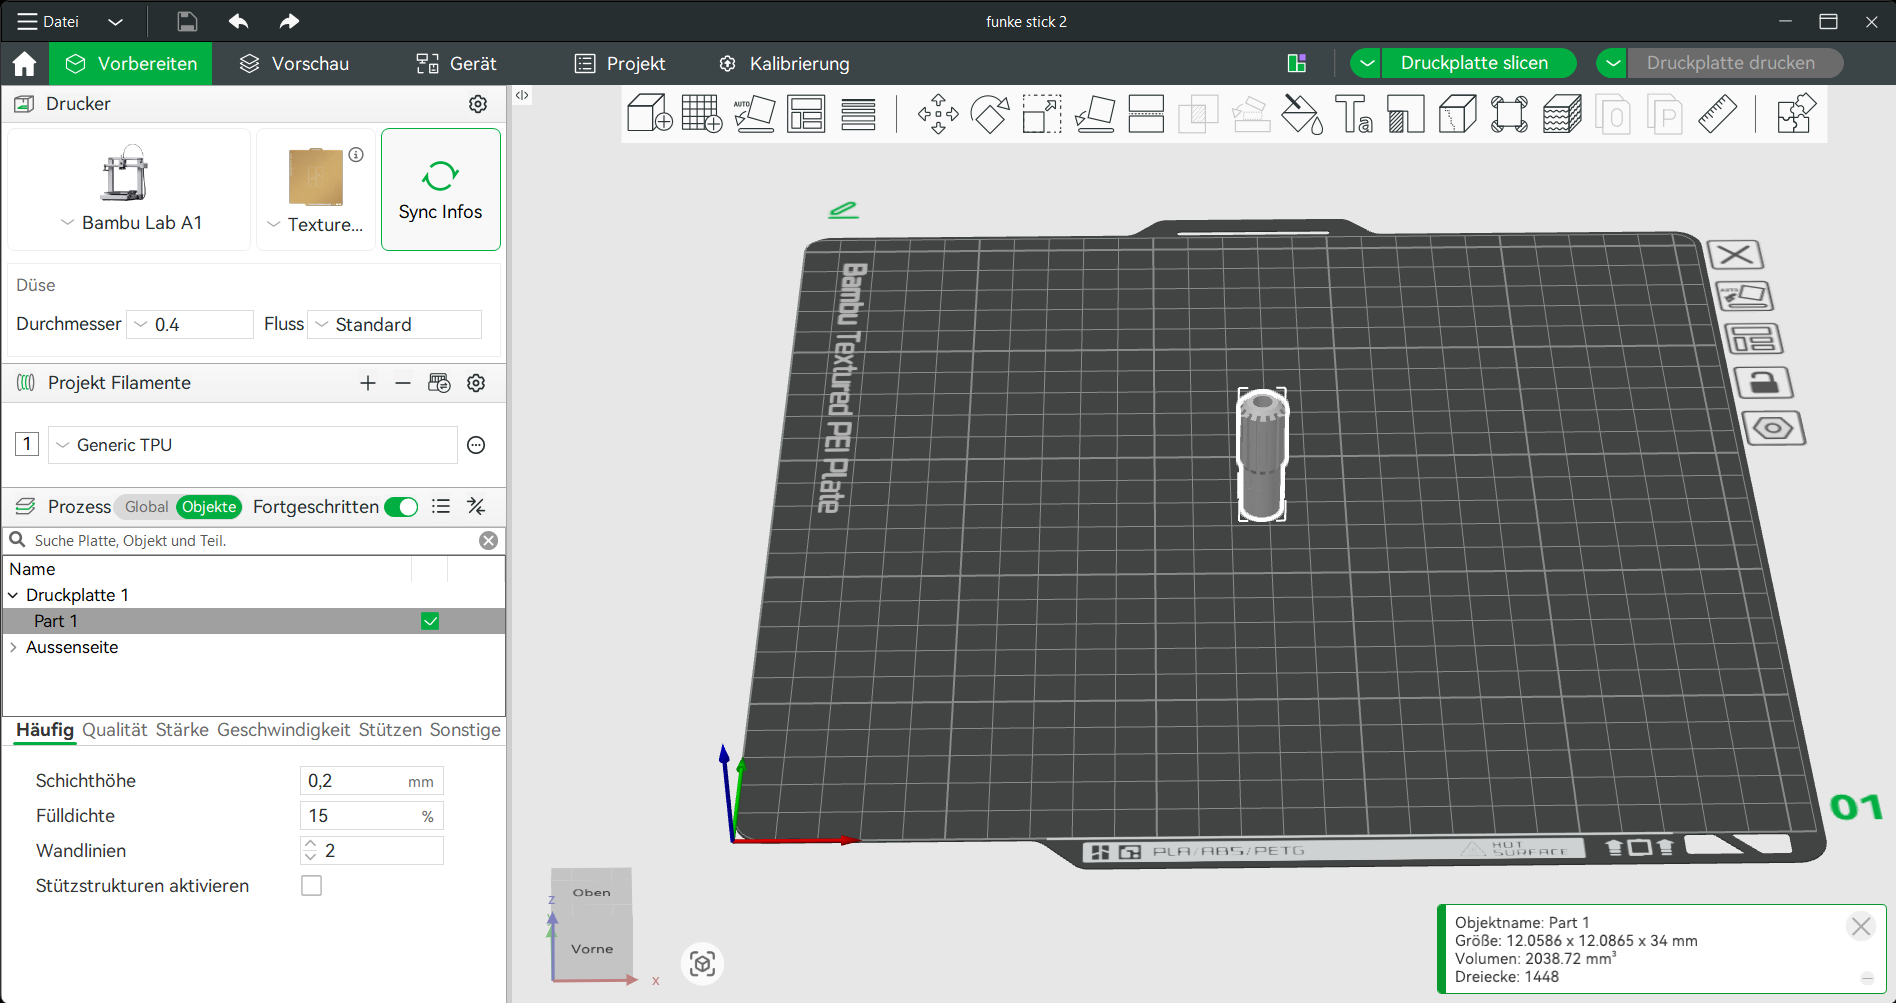Select the Cut tool

click(x=1146, y=113)
